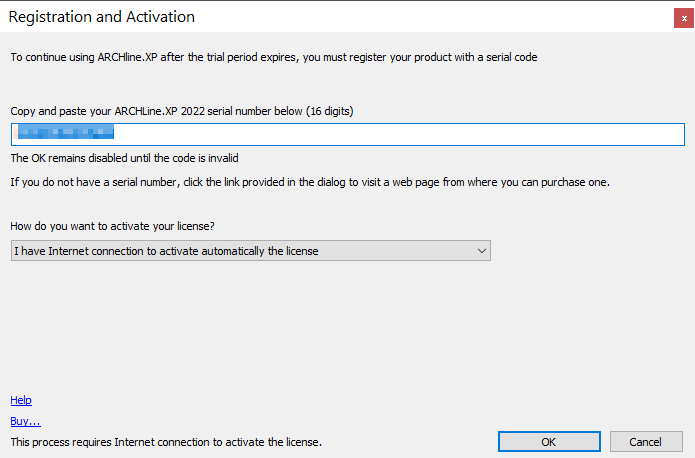Open the Help link
This screenshot has height=458, width=695.
(21, 400)
